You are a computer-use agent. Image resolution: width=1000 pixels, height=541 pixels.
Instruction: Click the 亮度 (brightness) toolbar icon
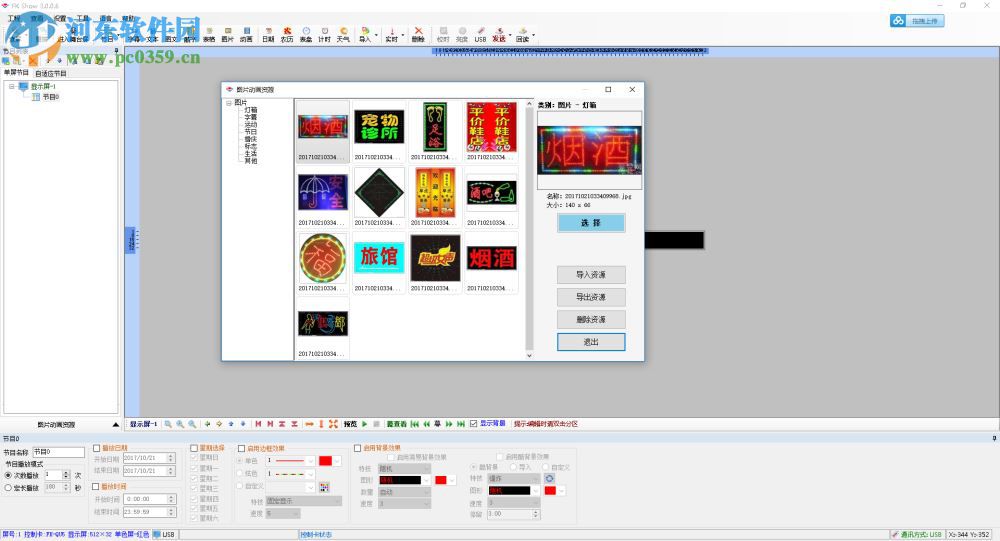point(462,34)
